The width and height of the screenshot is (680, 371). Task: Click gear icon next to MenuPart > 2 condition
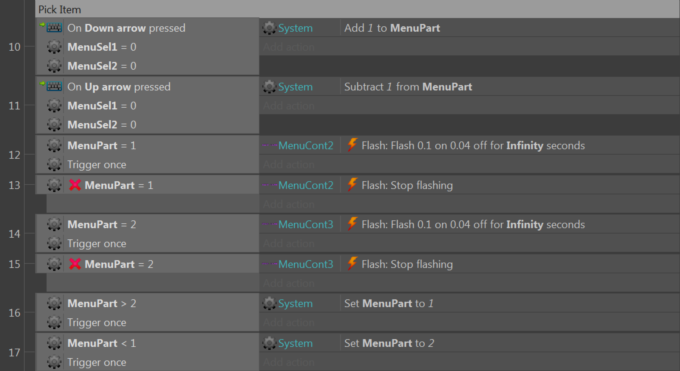[54, 303]
